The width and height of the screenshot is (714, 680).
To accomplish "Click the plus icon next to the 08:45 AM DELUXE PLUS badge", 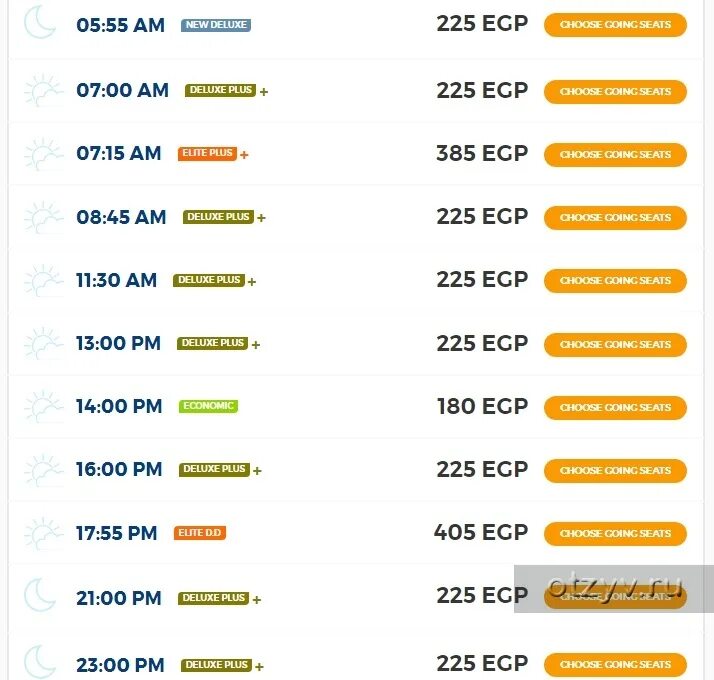I will coord(261,218).
